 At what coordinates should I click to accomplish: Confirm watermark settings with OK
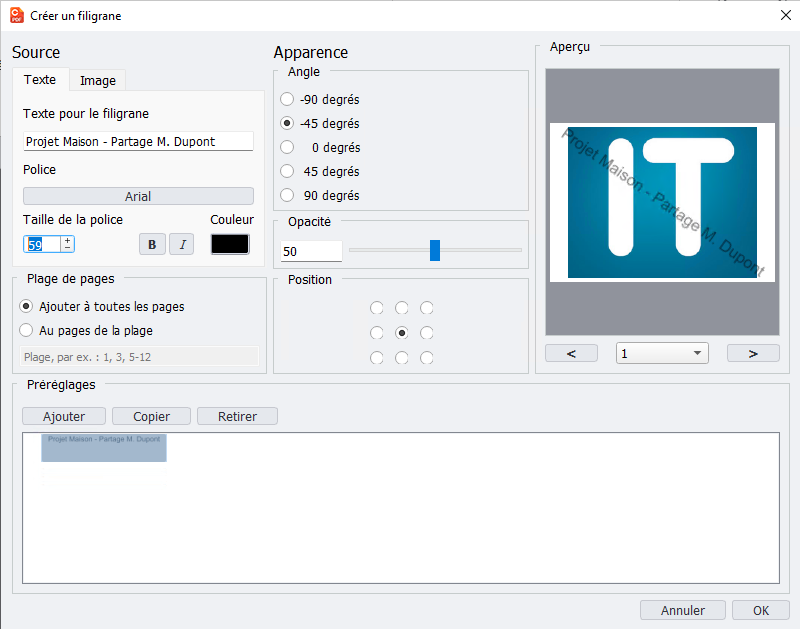point(761,610)
